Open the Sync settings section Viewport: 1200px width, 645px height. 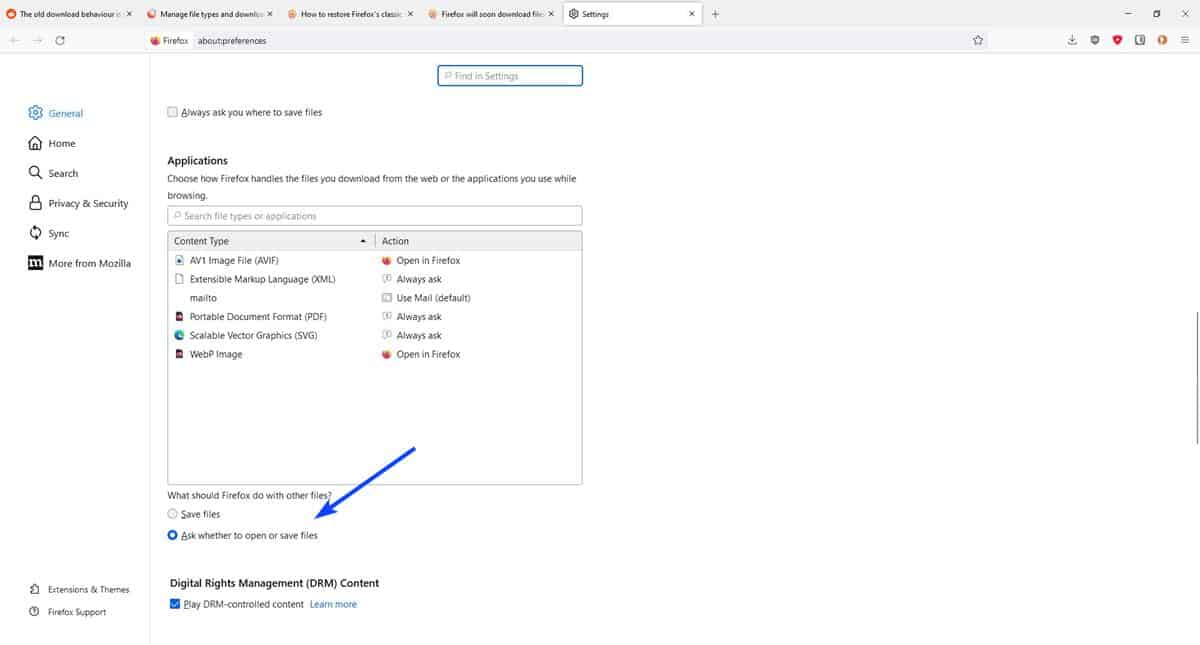(x=60, y=233)
